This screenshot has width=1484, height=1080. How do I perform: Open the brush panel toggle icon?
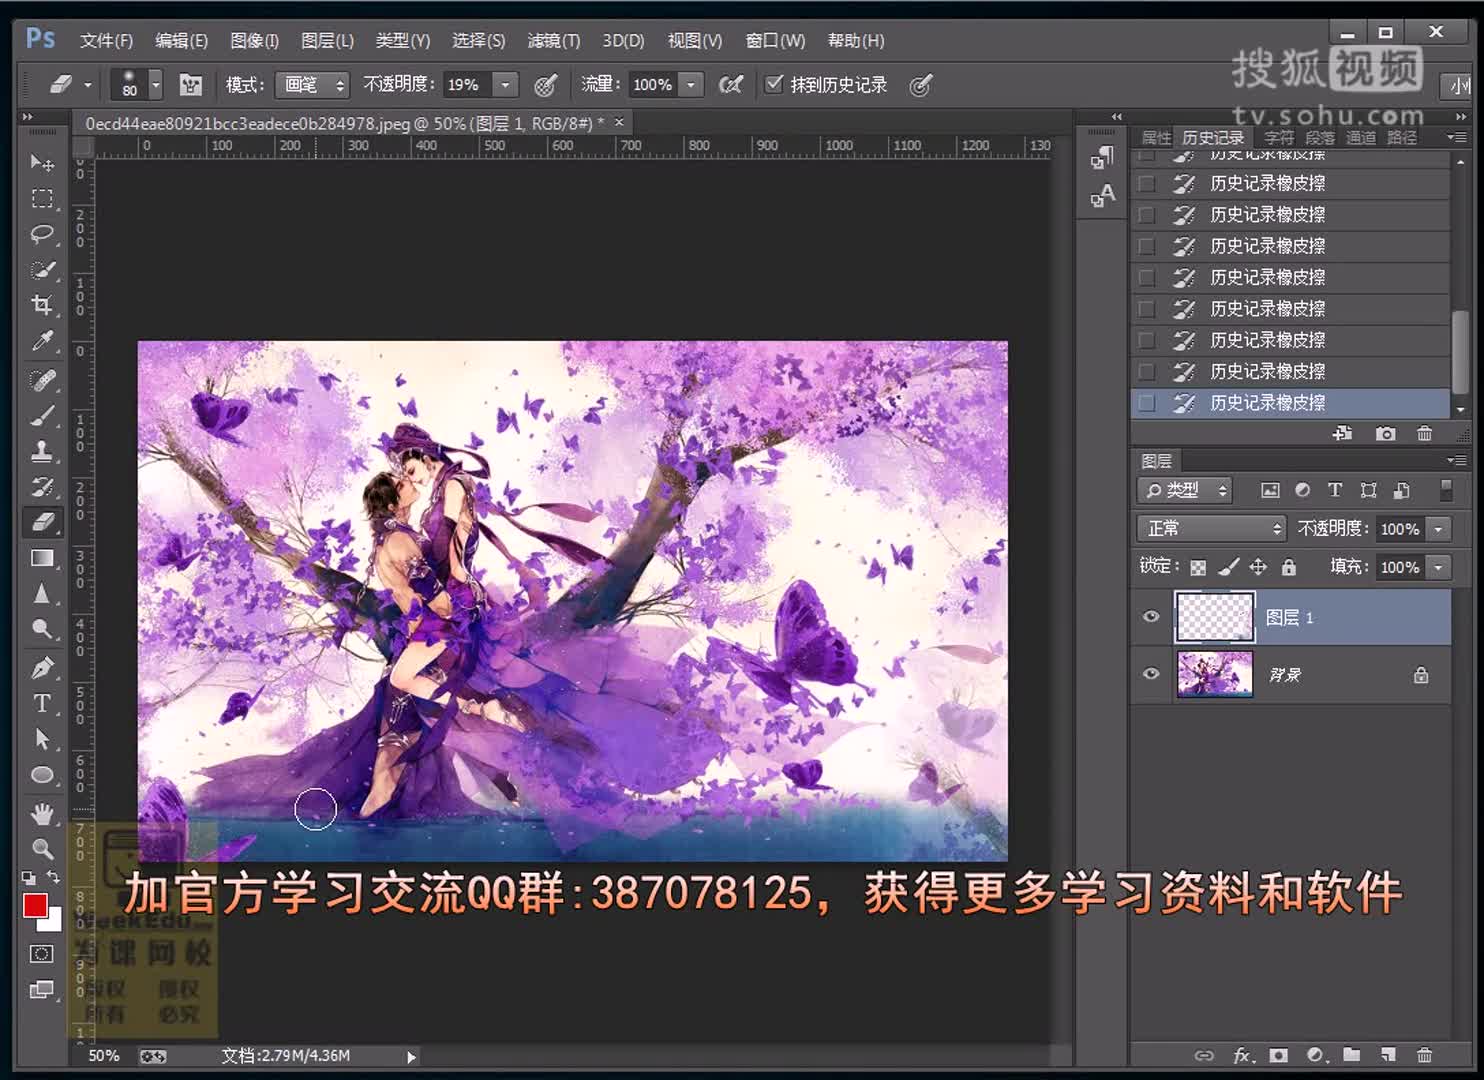(x=190, y=85)
